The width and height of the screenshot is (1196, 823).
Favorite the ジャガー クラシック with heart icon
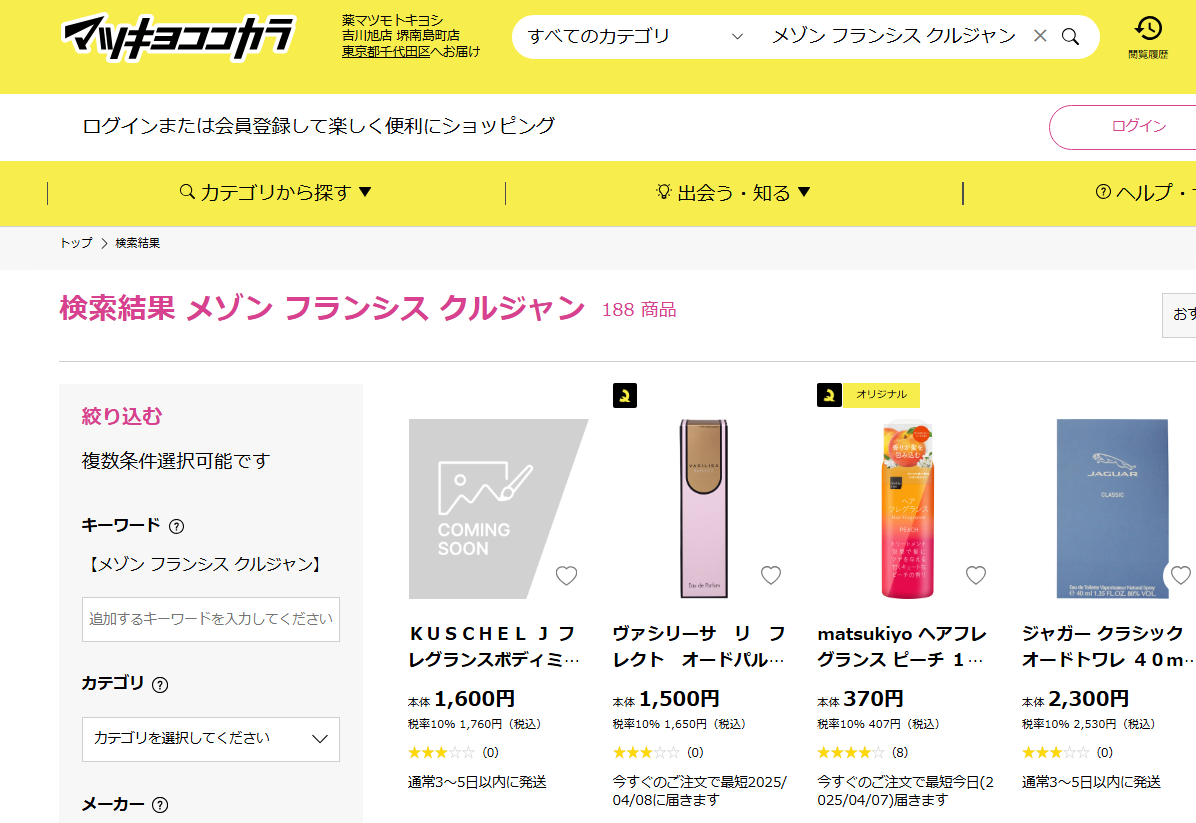(x=1180, y=575)
